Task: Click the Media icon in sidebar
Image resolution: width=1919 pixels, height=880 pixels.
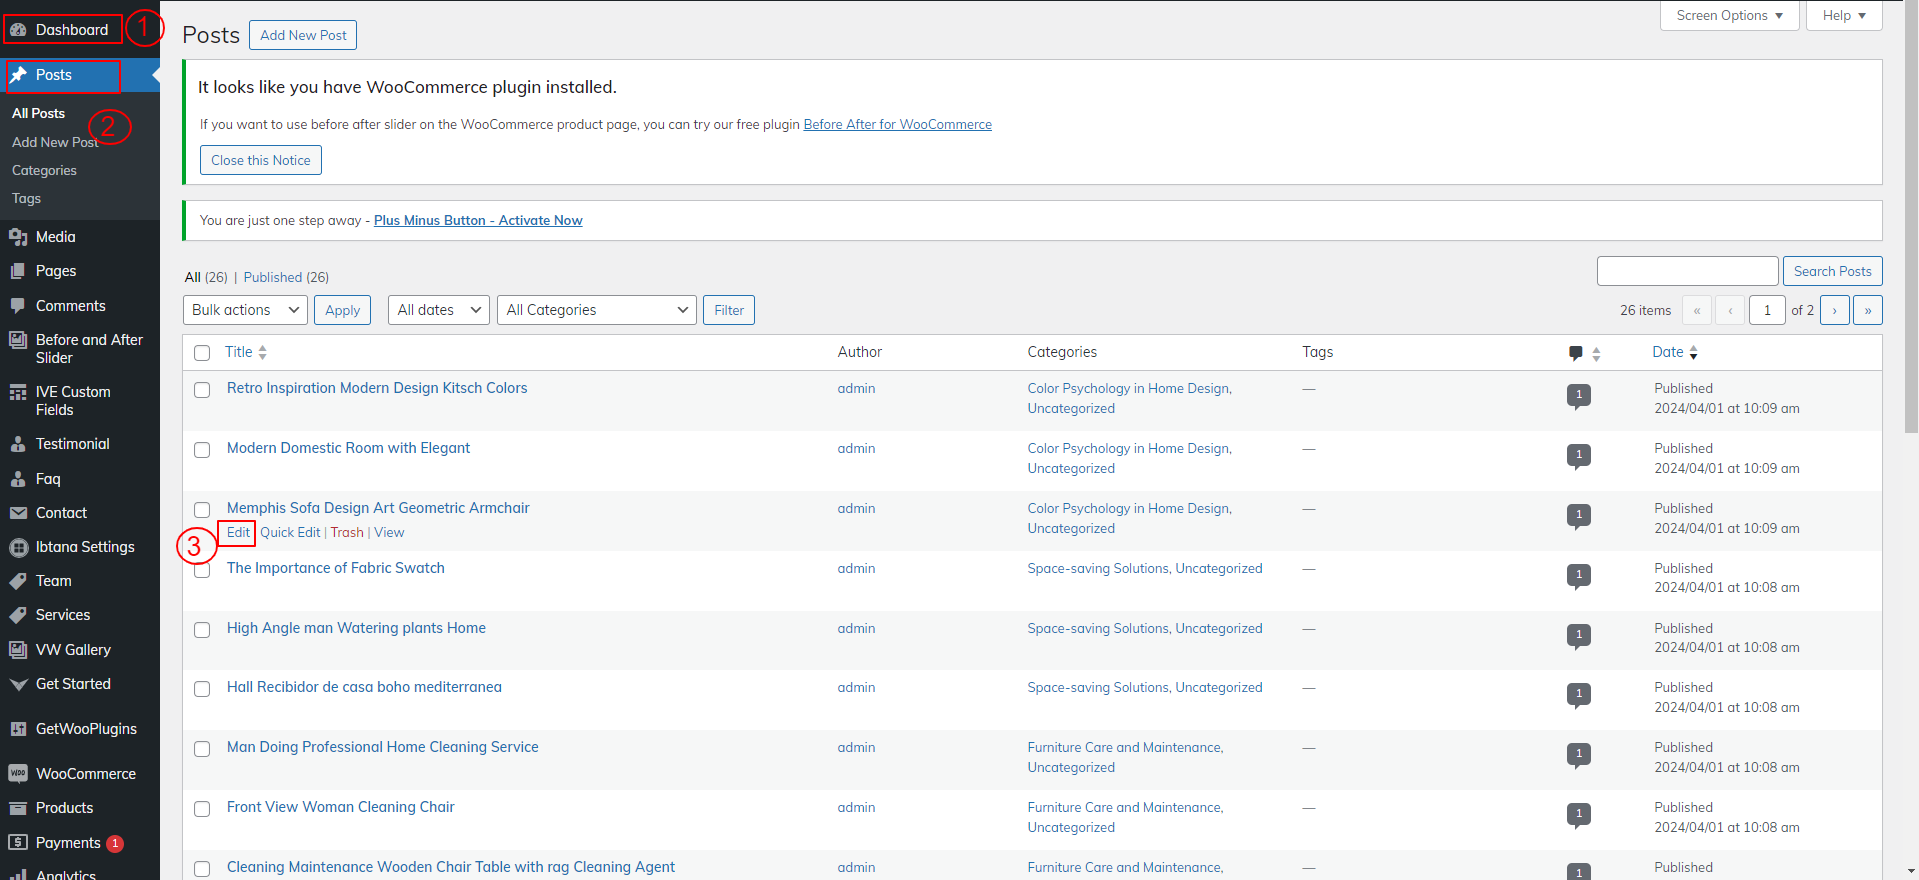Action: [18, 237]
